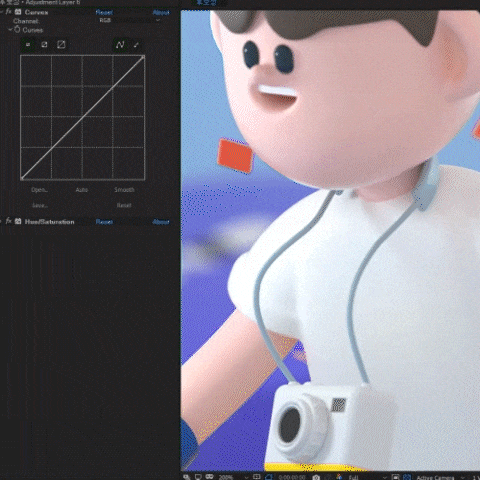Click the show channel color icon
Screen dimensions: 480x480
[x=339, y=477]
